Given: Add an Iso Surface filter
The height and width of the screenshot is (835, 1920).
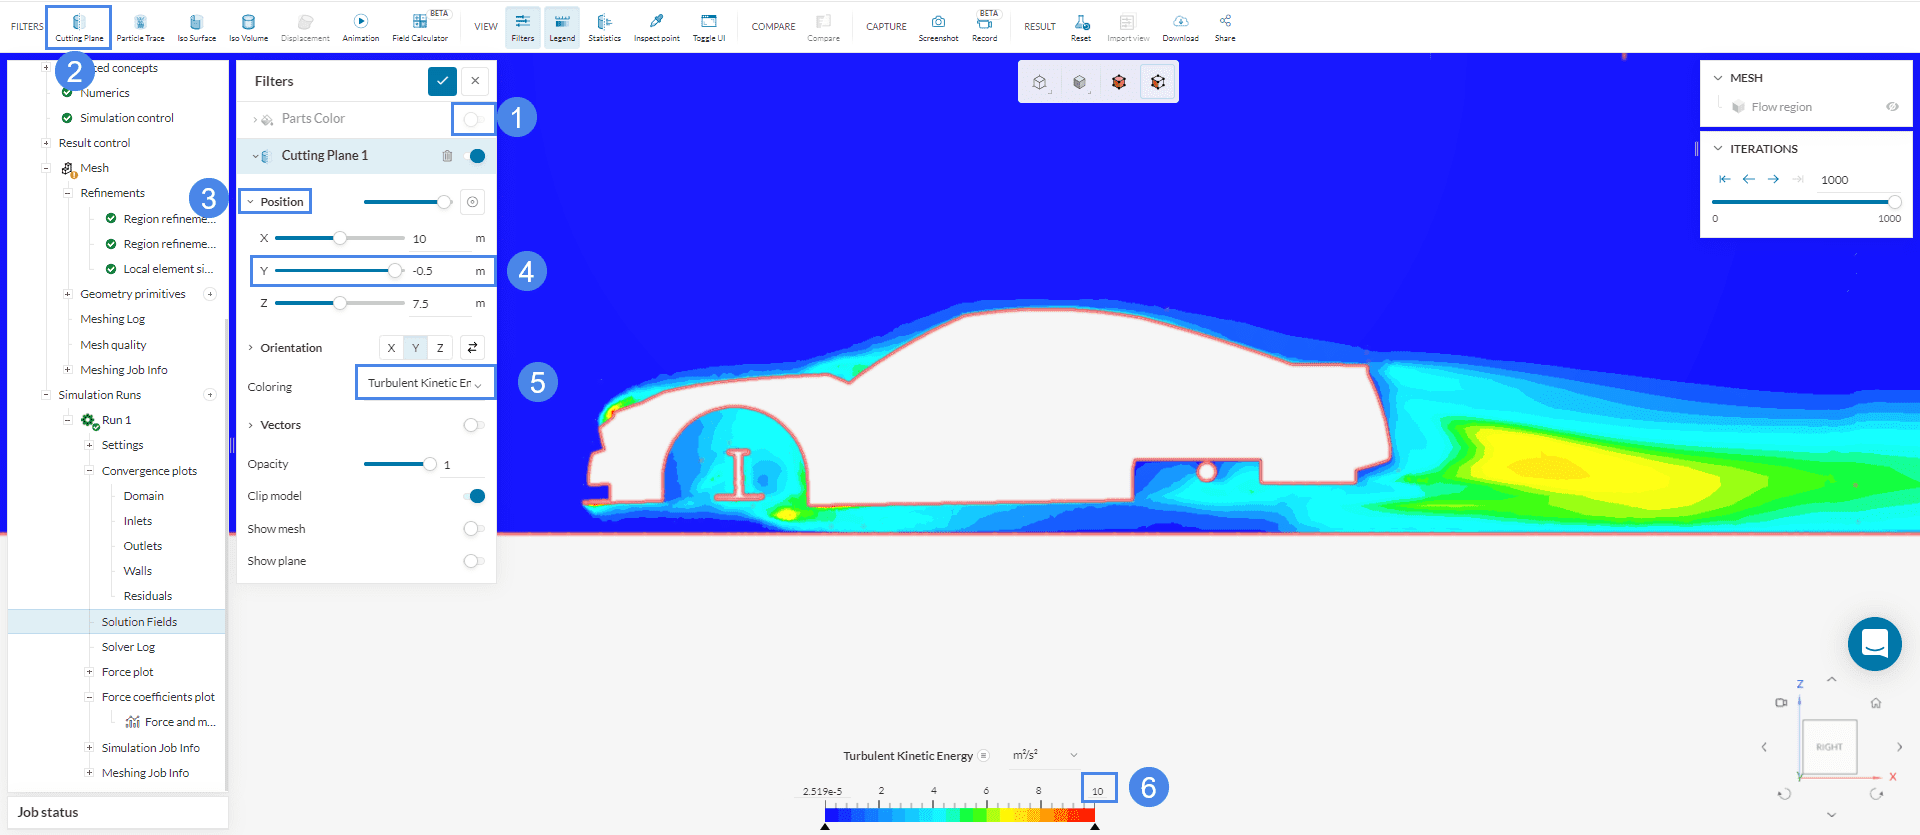Looking at the screenshot, I should pos(196,26).
